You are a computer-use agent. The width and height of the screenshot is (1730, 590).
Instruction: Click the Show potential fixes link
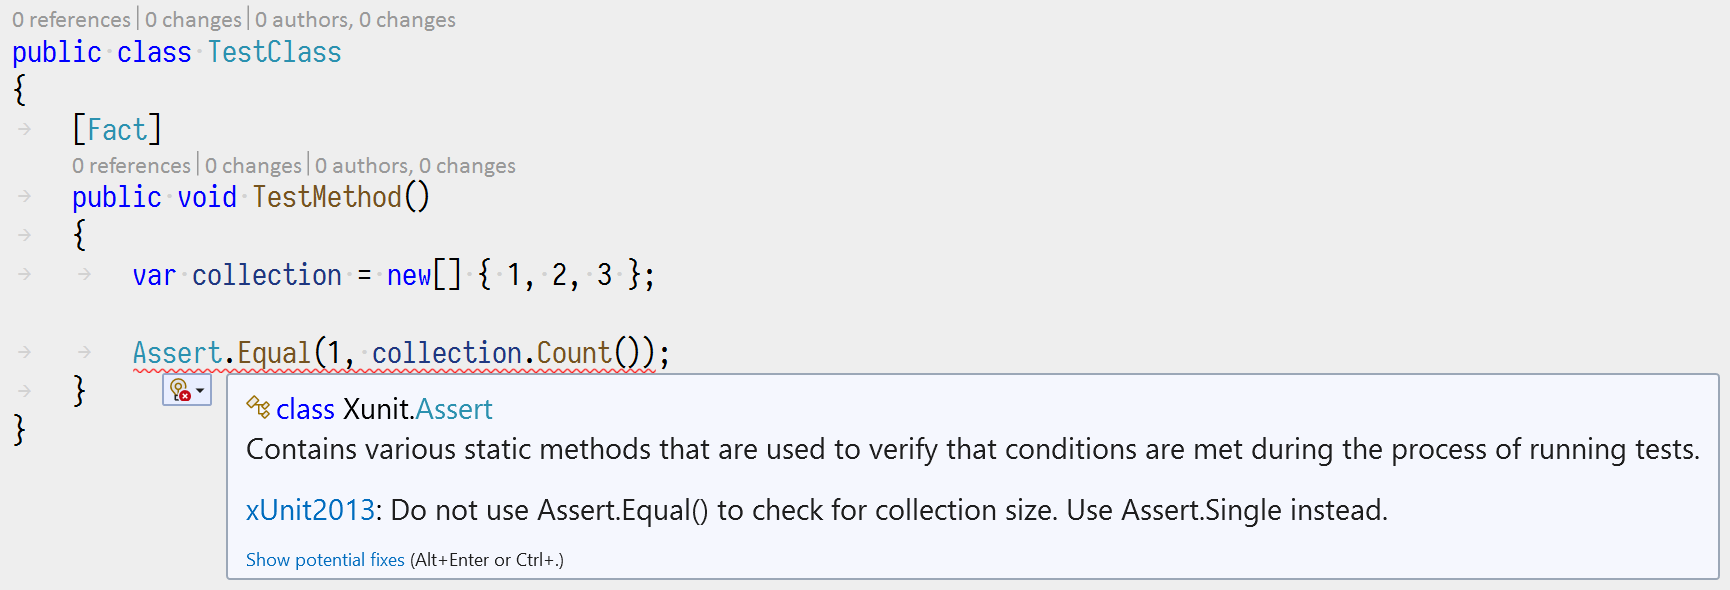(324, 559)
